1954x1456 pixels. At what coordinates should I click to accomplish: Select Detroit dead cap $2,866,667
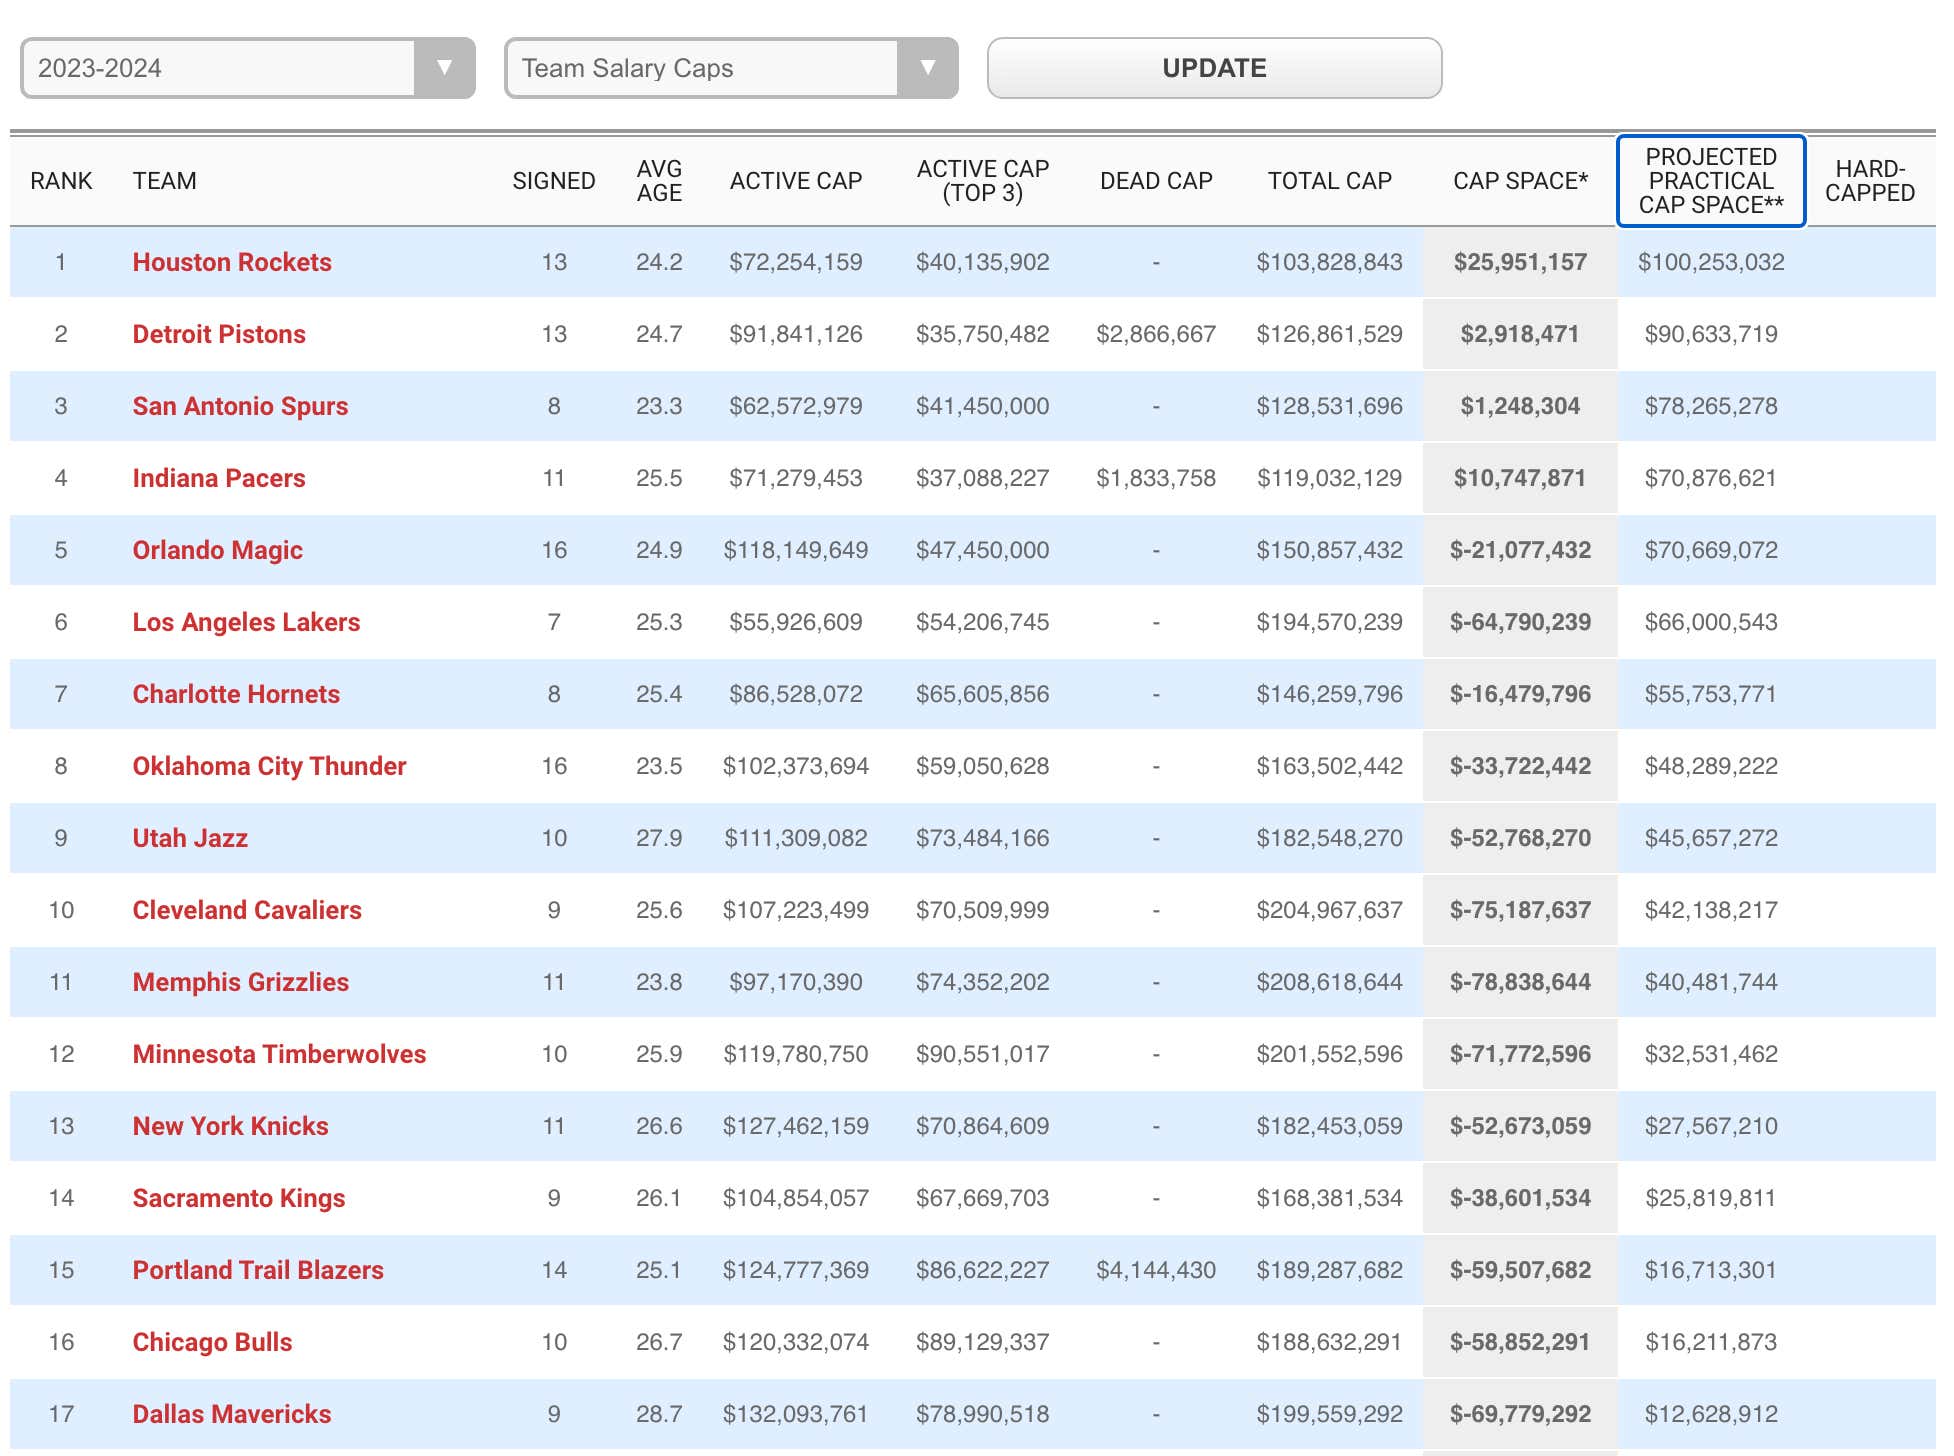pyautogui.click(x=1156, y=334)
